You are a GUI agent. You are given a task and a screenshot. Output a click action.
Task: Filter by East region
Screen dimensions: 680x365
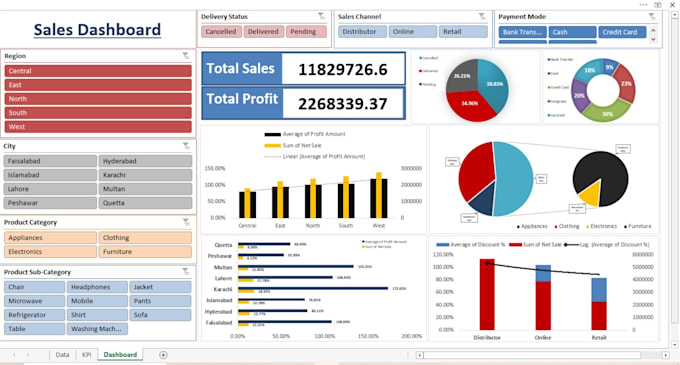tap(98, 85)
